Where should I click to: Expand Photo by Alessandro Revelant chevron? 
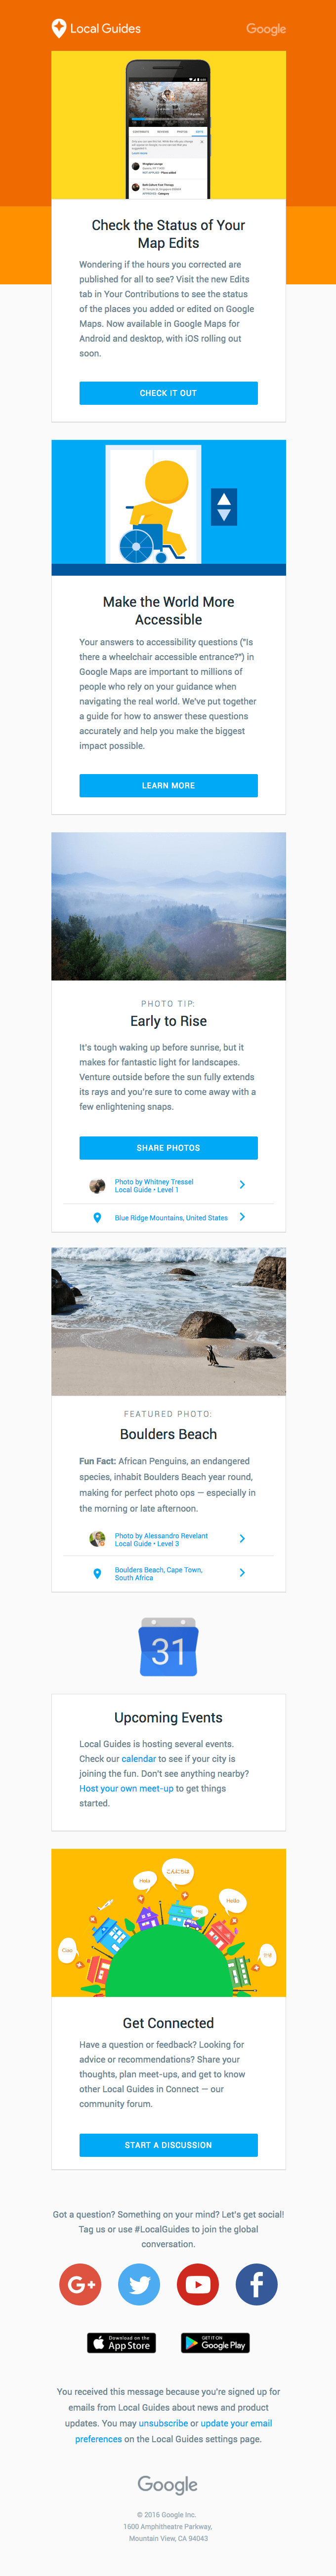point(242,1539)
